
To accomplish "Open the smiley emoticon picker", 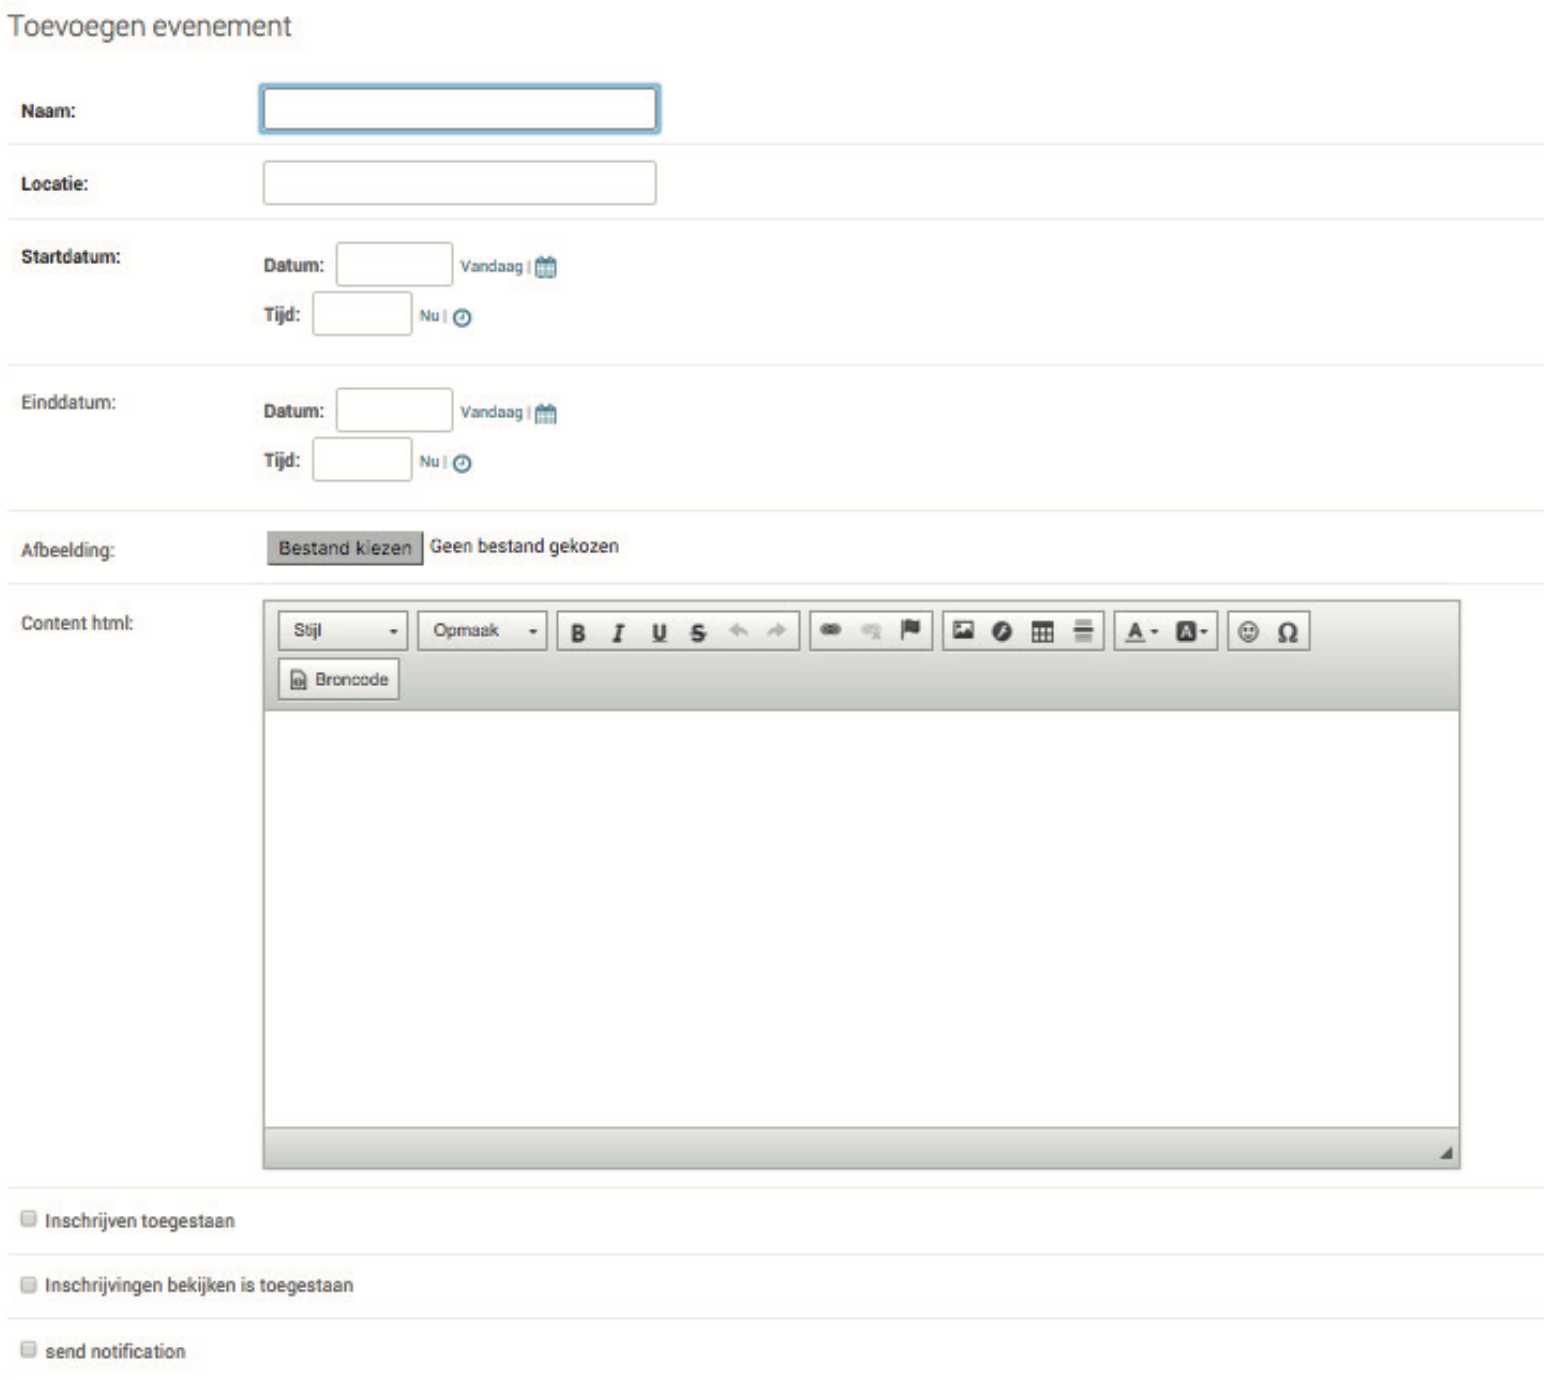I will pyautogui.click(x=1248, y=631).
